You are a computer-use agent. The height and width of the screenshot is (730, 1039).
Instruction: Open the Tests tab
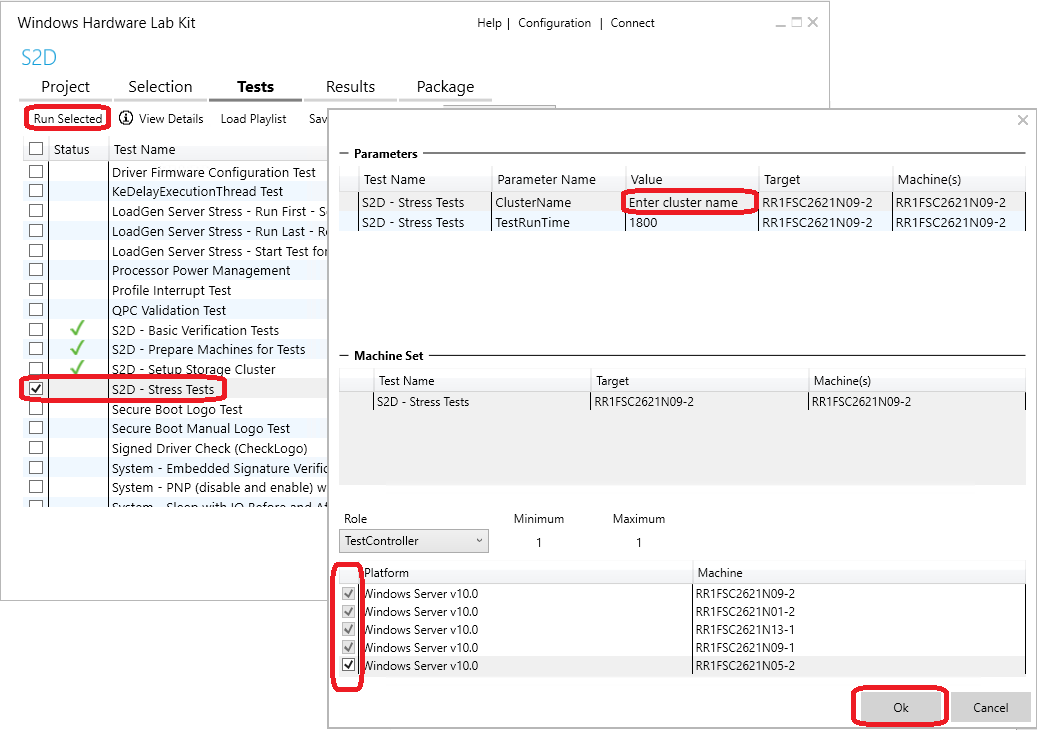click(255, 87)
